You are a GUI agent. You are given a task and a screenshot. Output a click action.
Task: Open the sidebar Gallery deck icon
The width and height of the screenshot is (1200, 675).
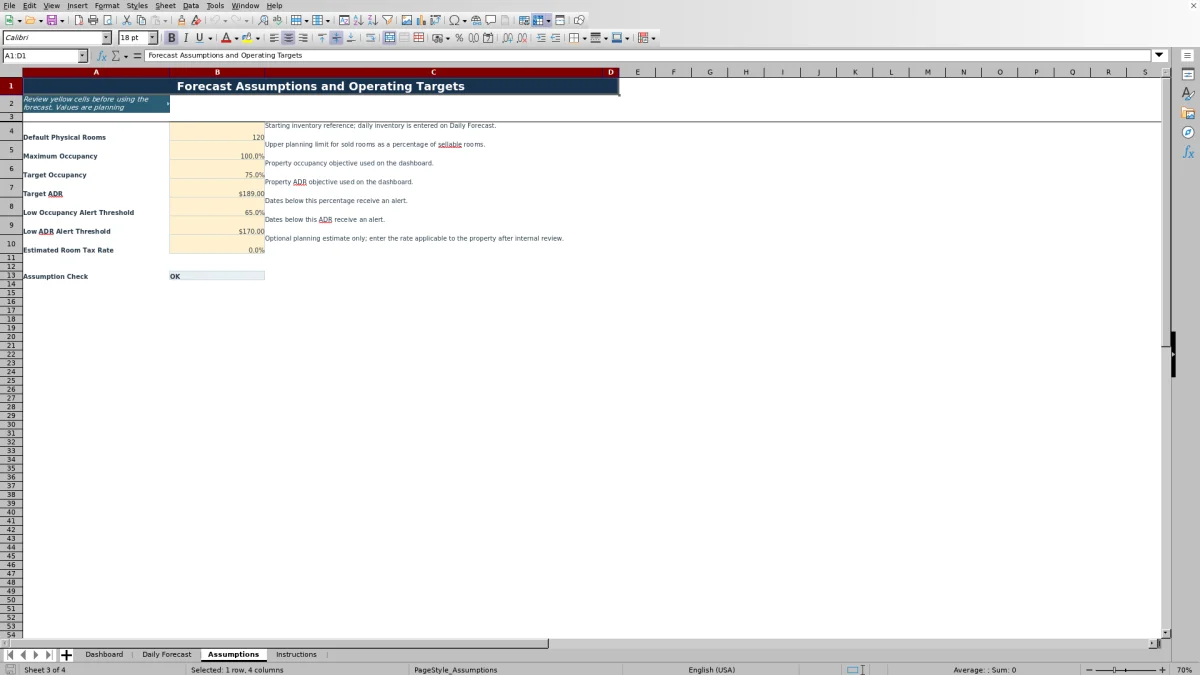pyautogui.click(x=1188, y=113)
